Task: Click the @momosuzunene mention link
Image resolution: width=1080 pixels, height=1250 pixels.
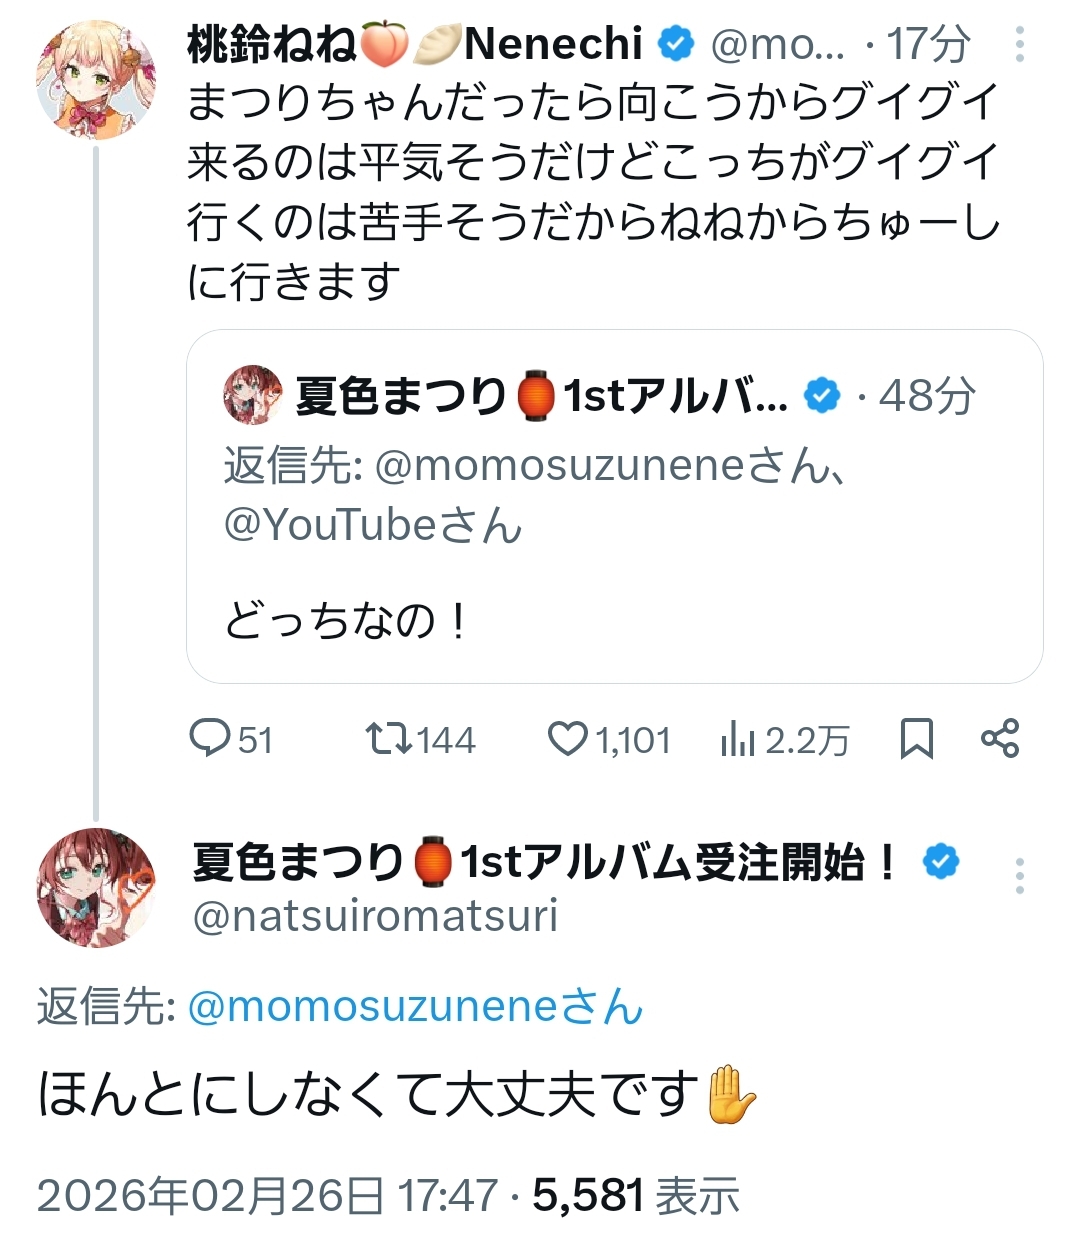Action: [x=414, y=1006]
